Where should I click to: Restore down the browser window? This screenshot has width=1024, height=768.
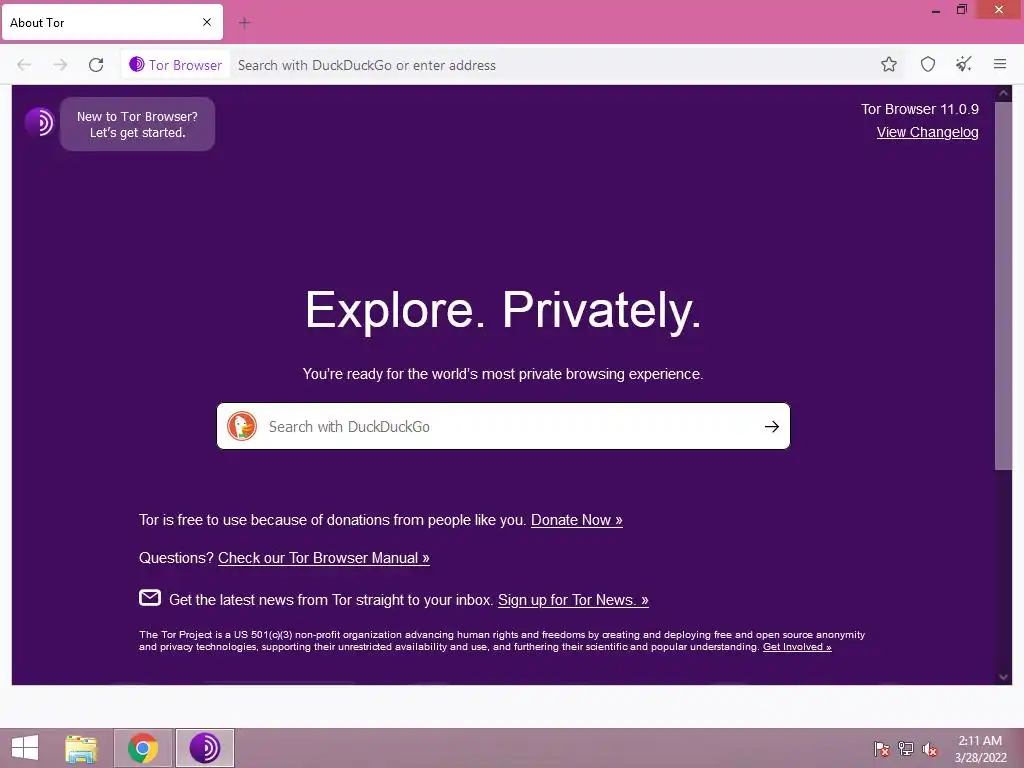961,9
